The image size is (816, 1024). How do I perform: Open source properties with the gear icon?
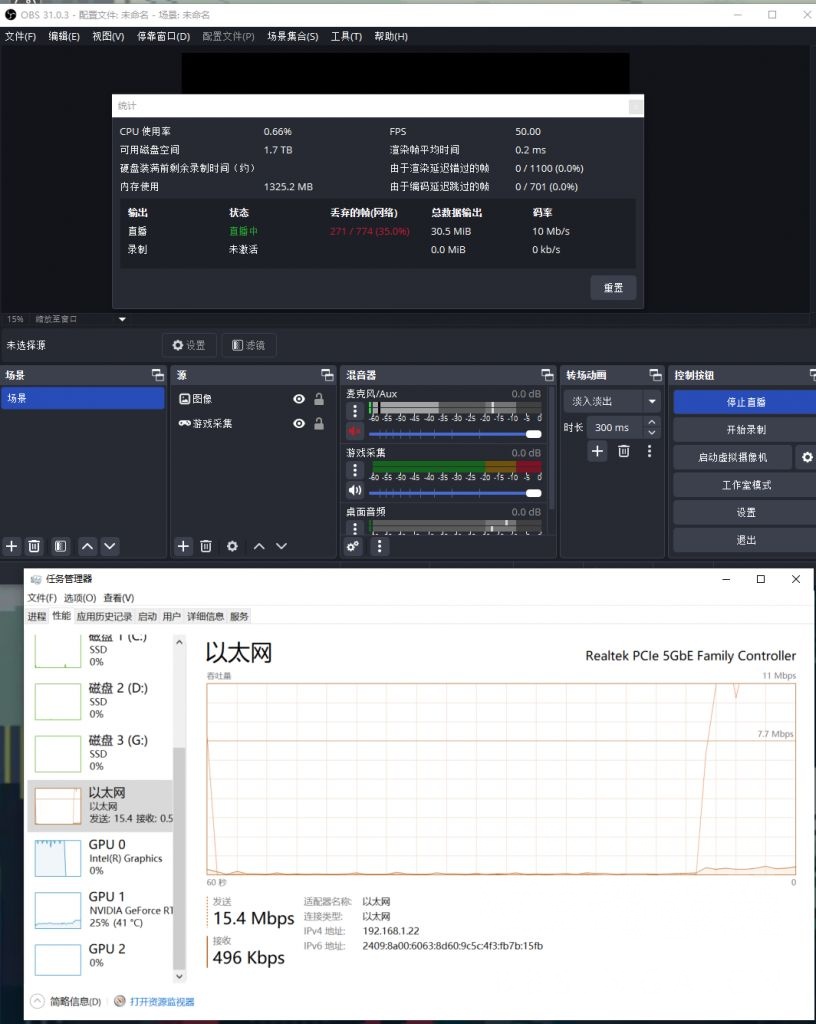click(230, 546)
